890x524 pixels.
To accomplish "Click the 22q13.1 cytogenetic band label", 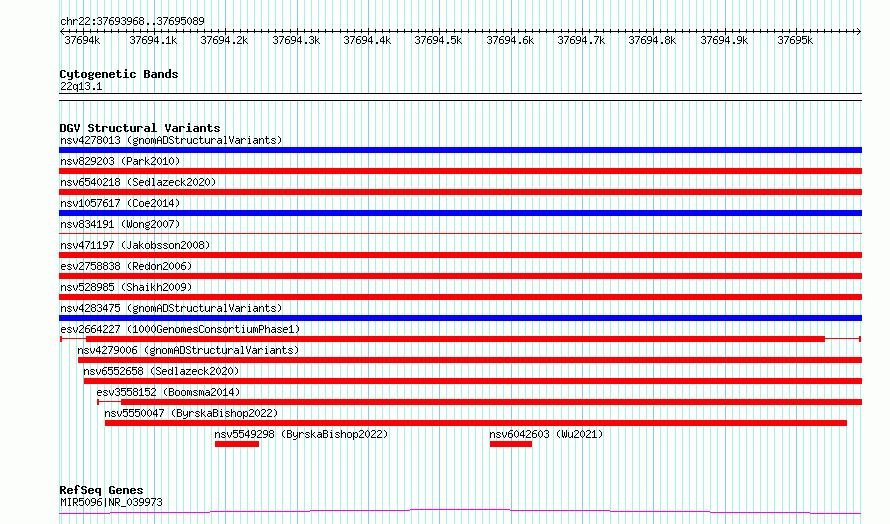I will (81, 86).
